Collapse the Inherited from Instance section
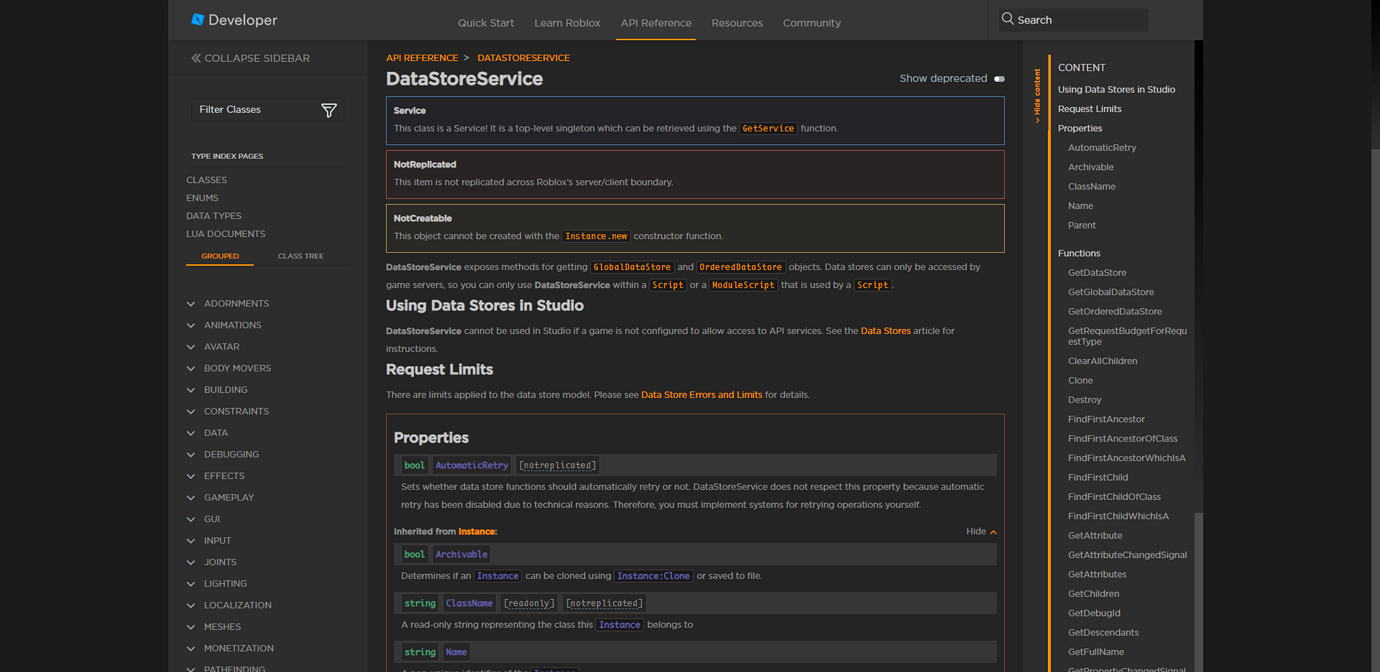 point(981,531)
